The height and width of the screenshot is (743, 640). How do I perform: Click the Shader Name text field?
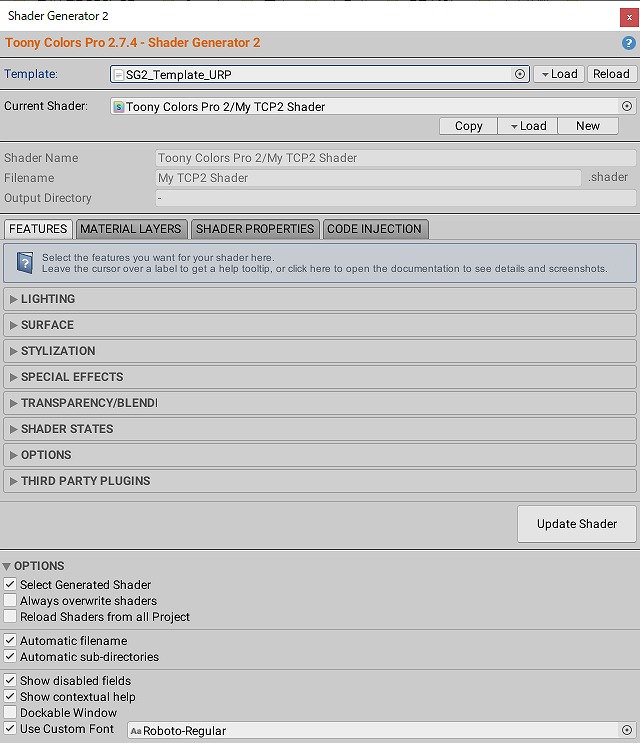(x=396, y=158)
